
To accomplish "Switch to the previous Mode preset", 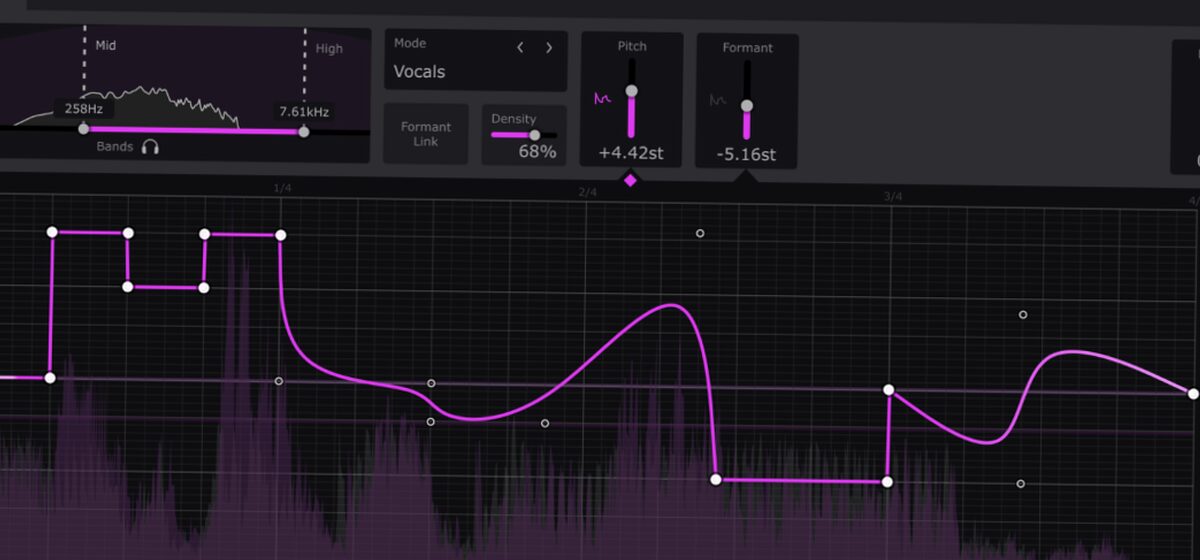I will 520,47.
